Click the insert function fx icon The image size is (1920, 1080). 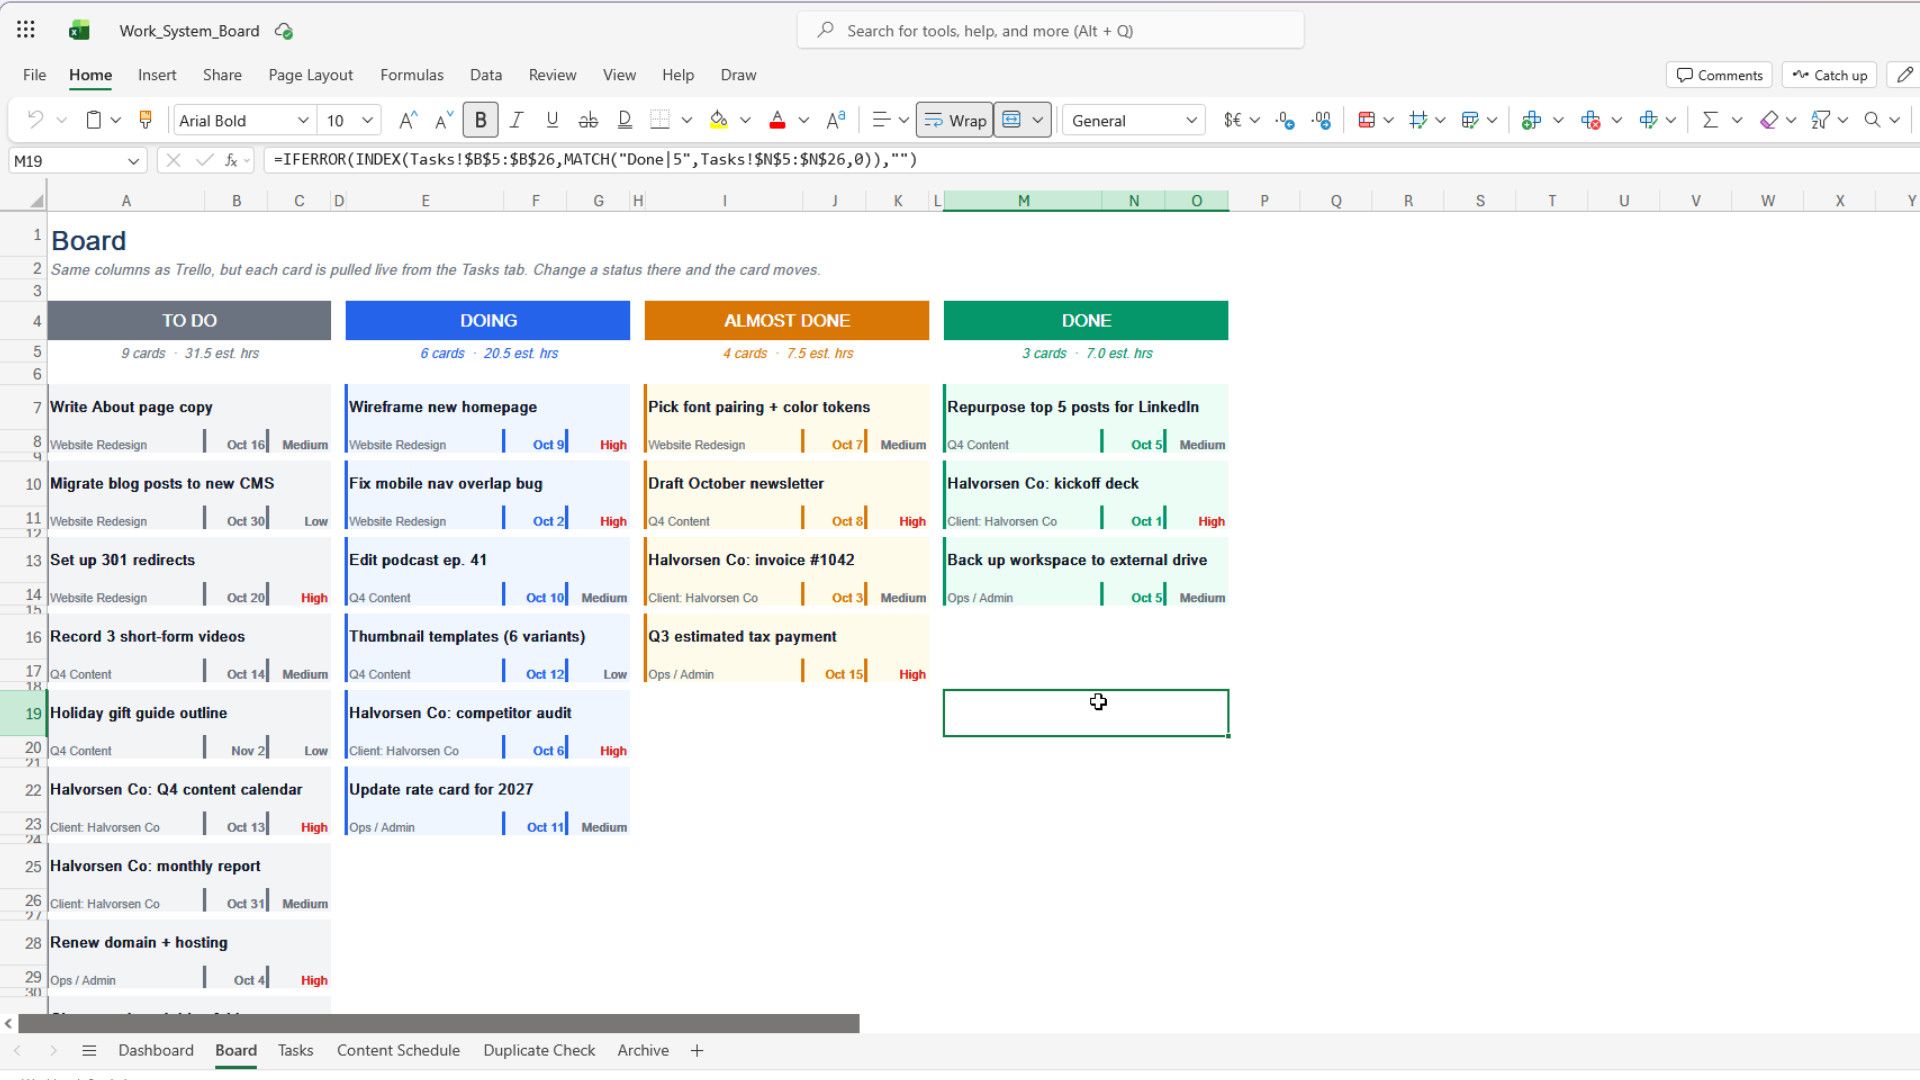pos(231,160)
